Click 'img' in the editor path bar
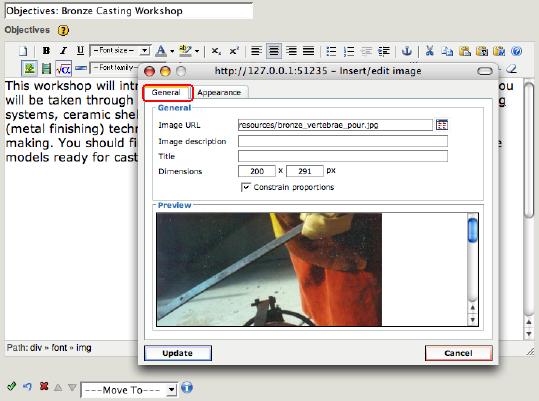The image size is (539, 401). (84, 348)
